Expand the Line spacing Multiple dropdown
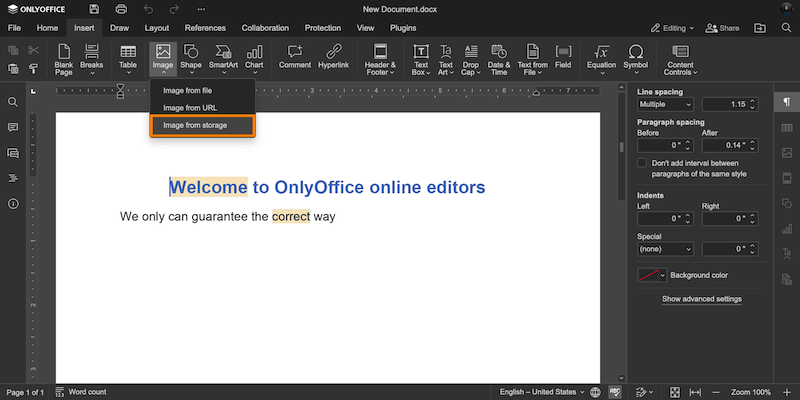Viewport: 800px width, 400px height. 665,104
